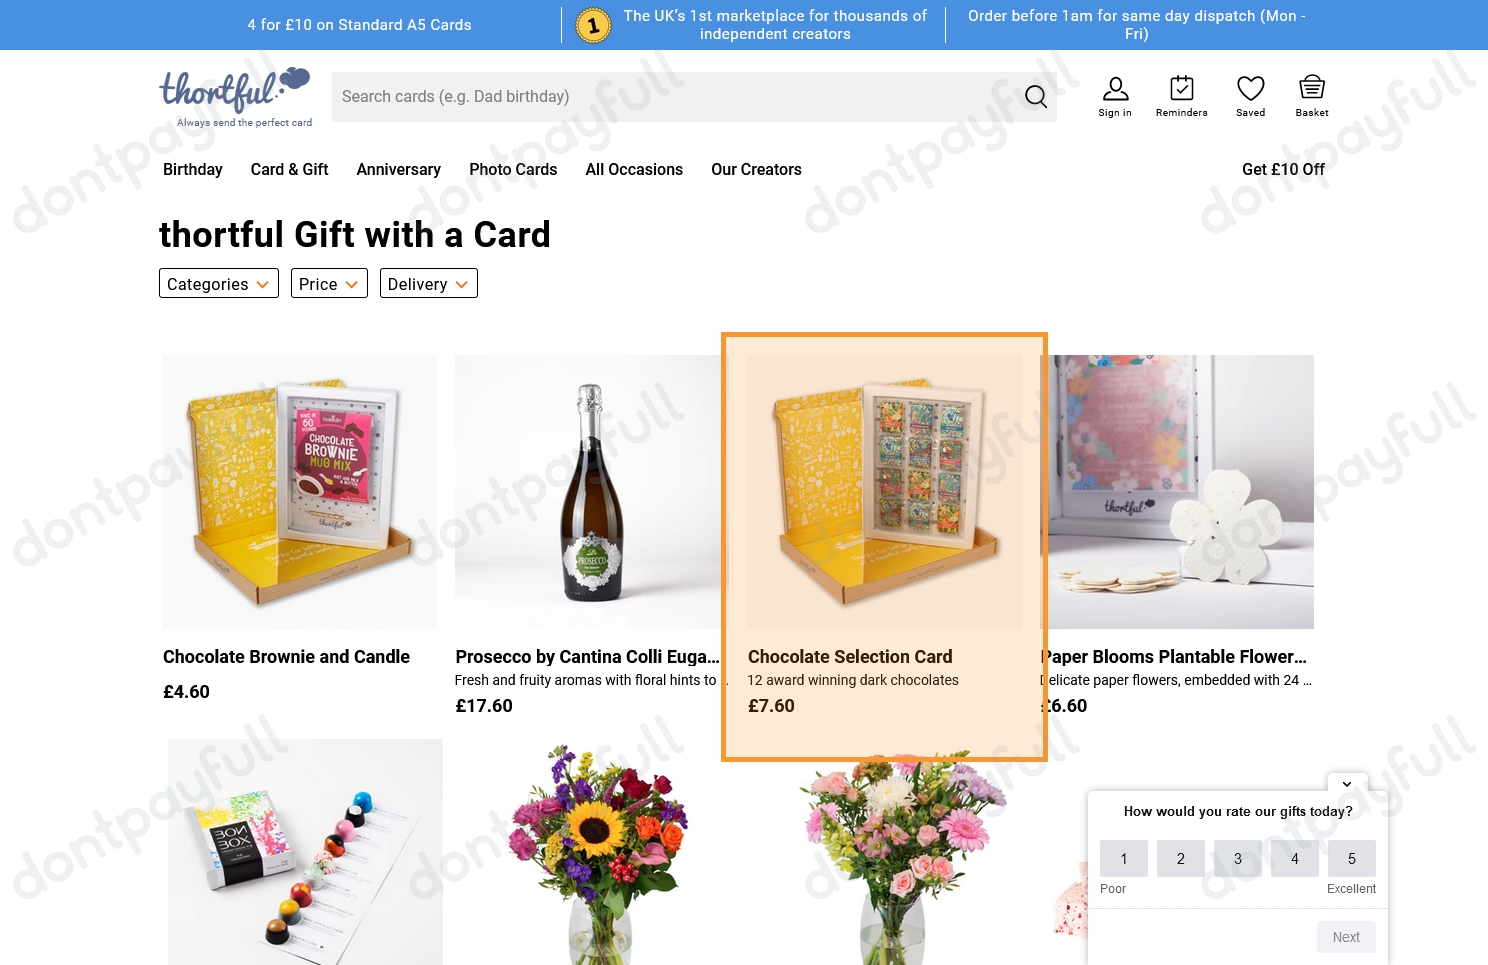Select rating 3 in survey
This screenshot has height=965, width=1488.
pyautogui.click(x=1238, y=858)
